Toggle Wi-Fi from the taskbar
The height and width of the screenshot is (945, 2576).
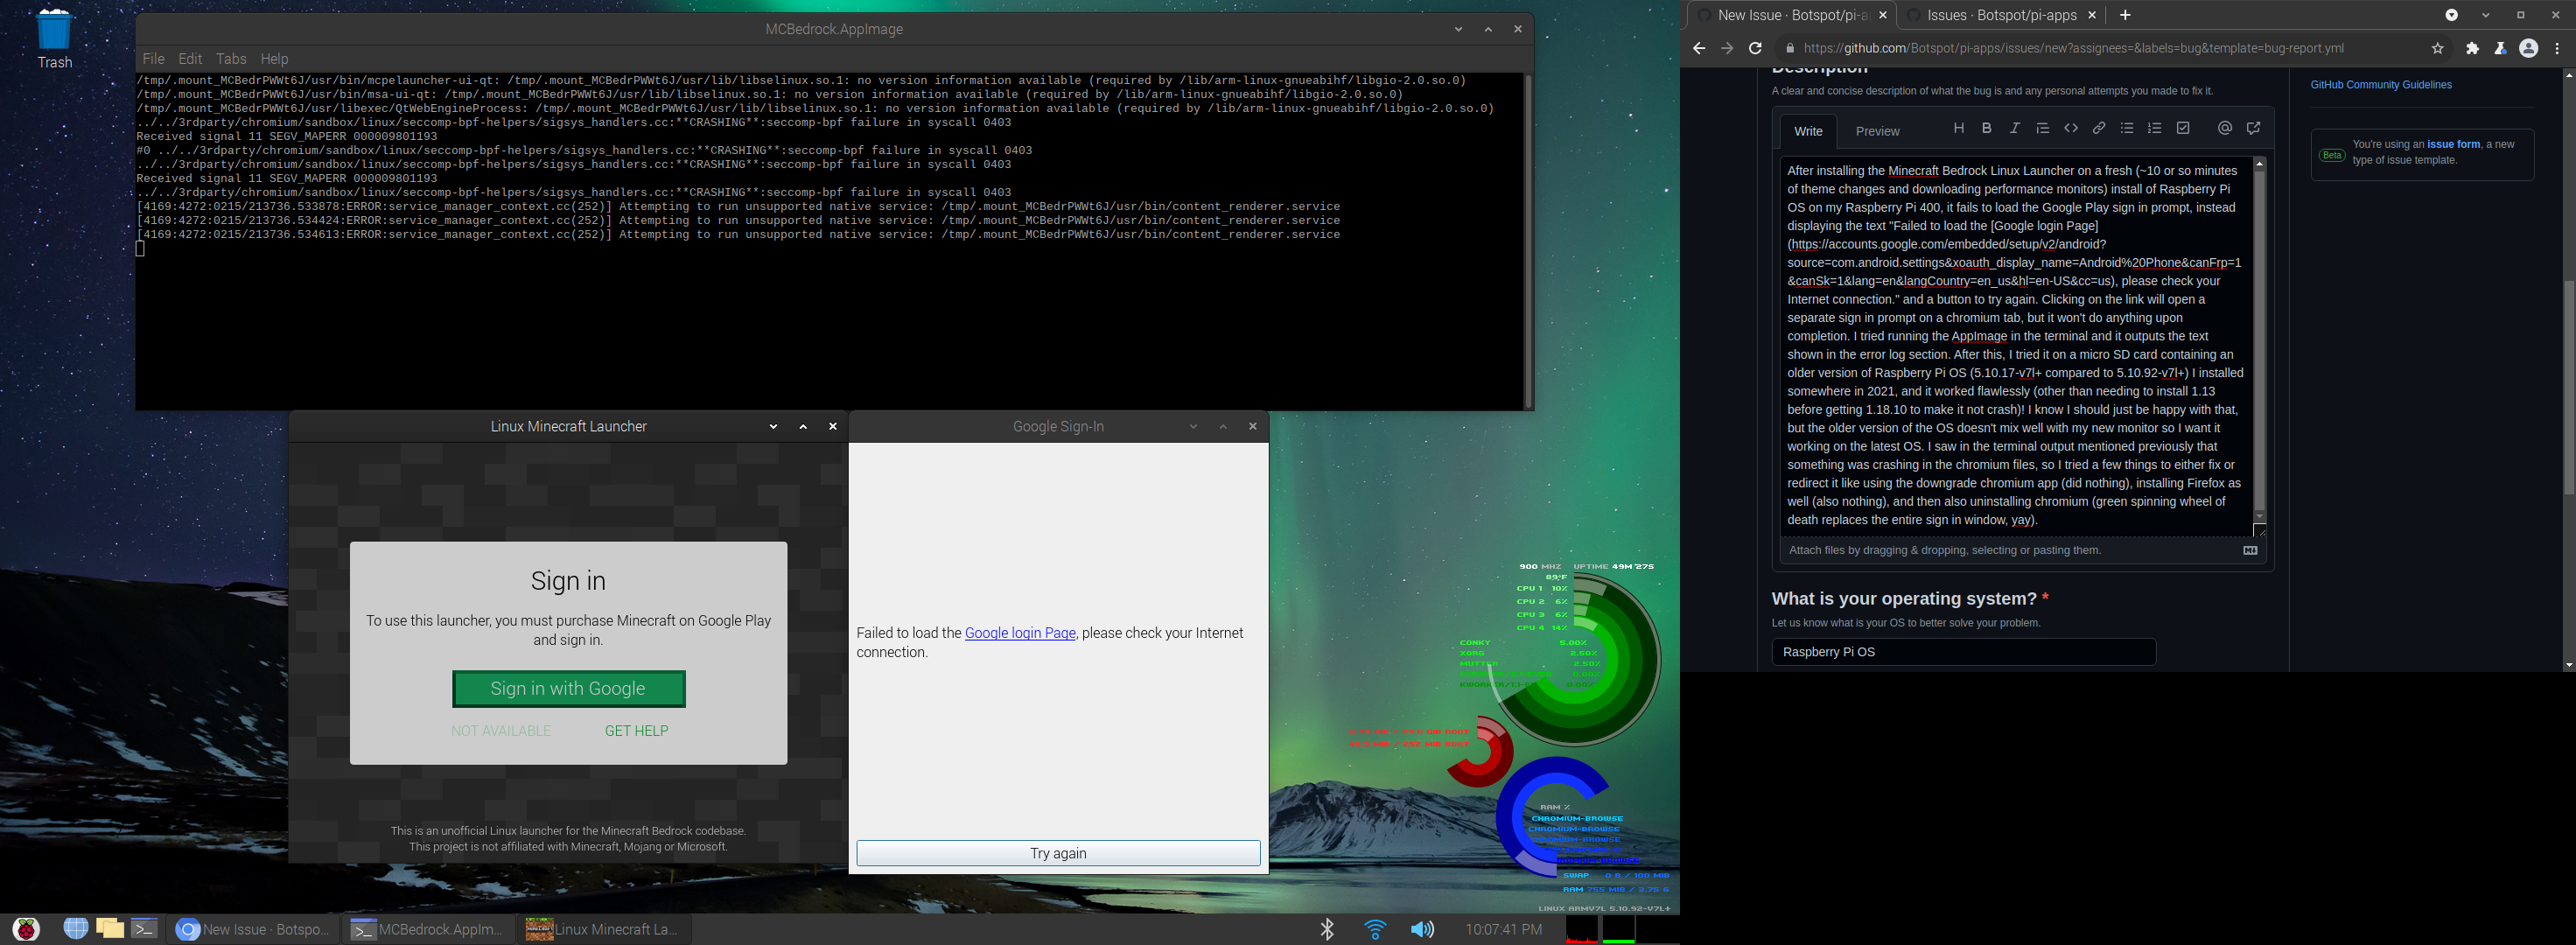[x=1374, y=929]
